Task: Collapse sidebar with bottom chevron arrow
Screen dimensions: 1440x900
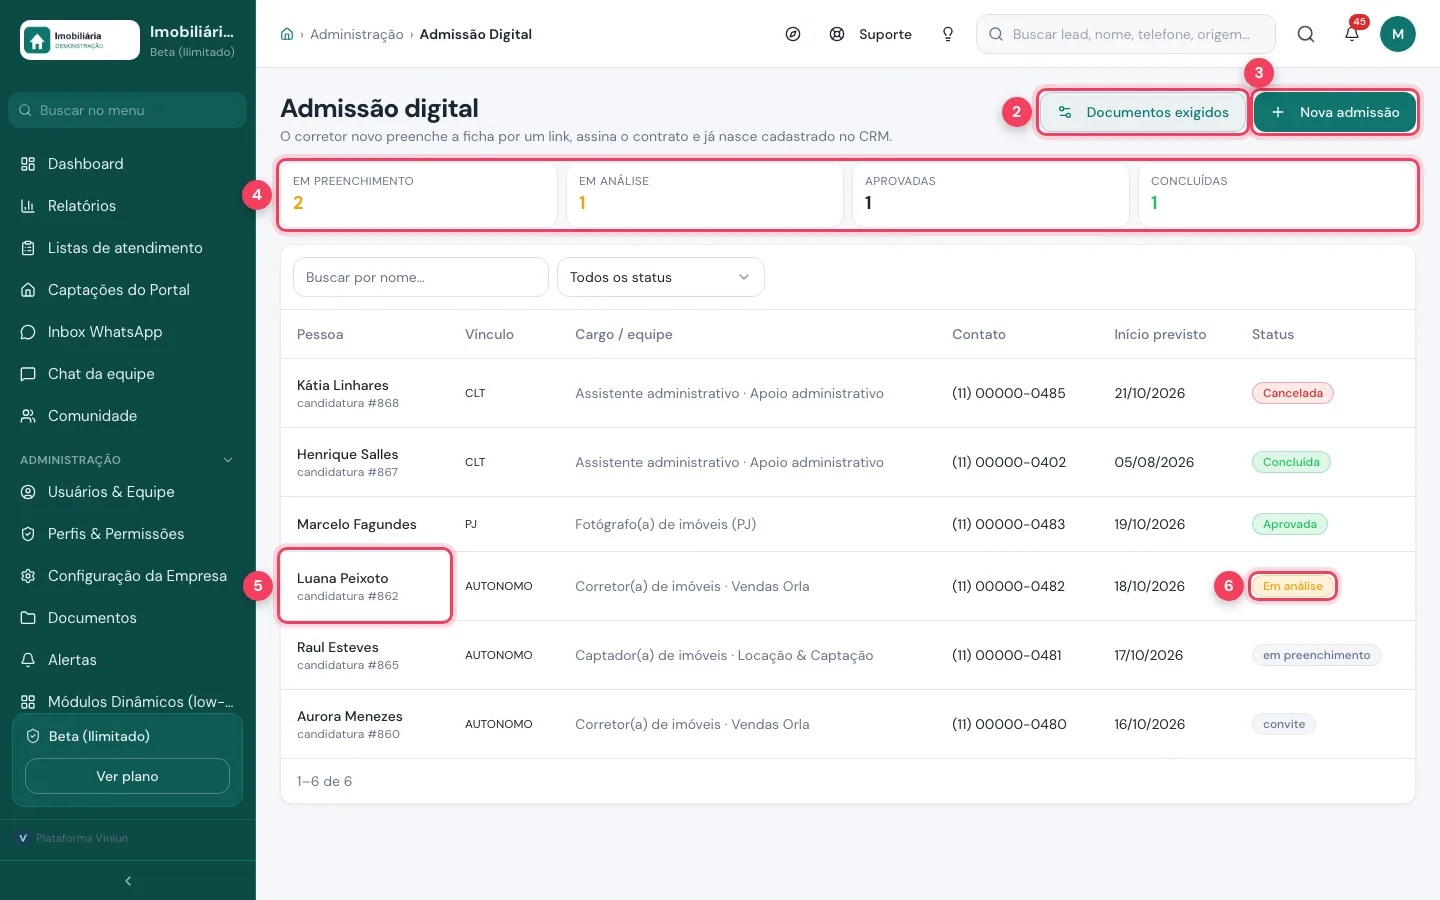Action: [128, 881]
